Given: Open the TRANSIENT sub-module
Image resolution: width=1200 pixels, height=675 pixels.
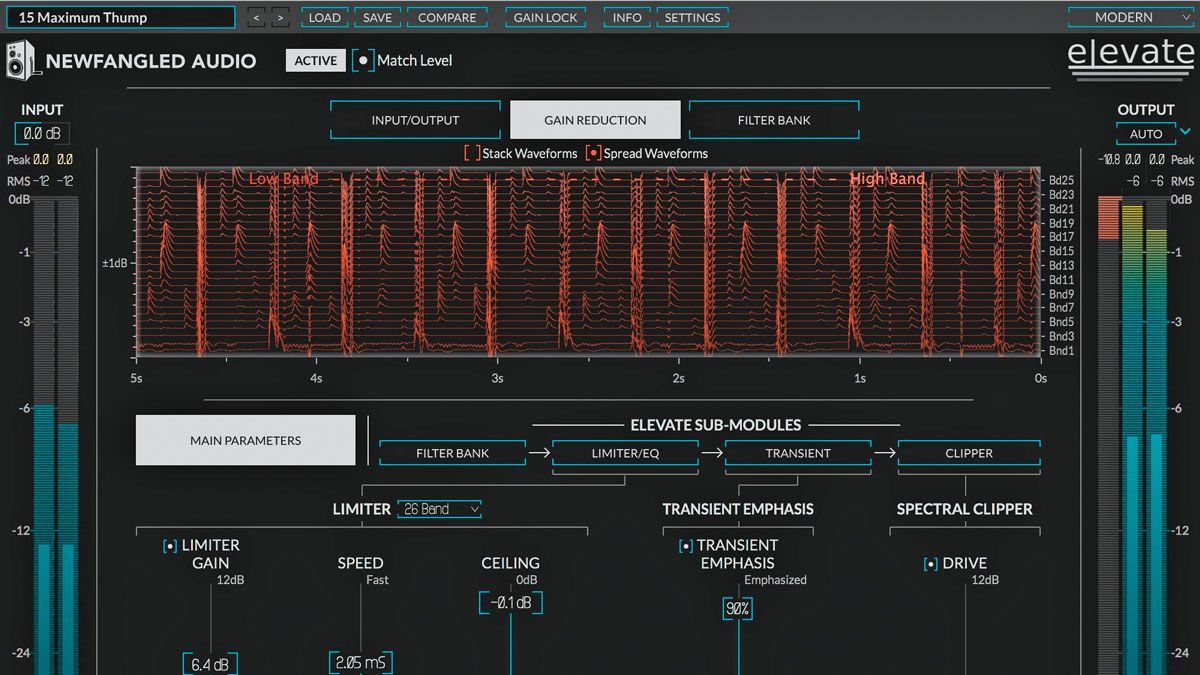Looking at the screenshot, I should tap(797, 453).
